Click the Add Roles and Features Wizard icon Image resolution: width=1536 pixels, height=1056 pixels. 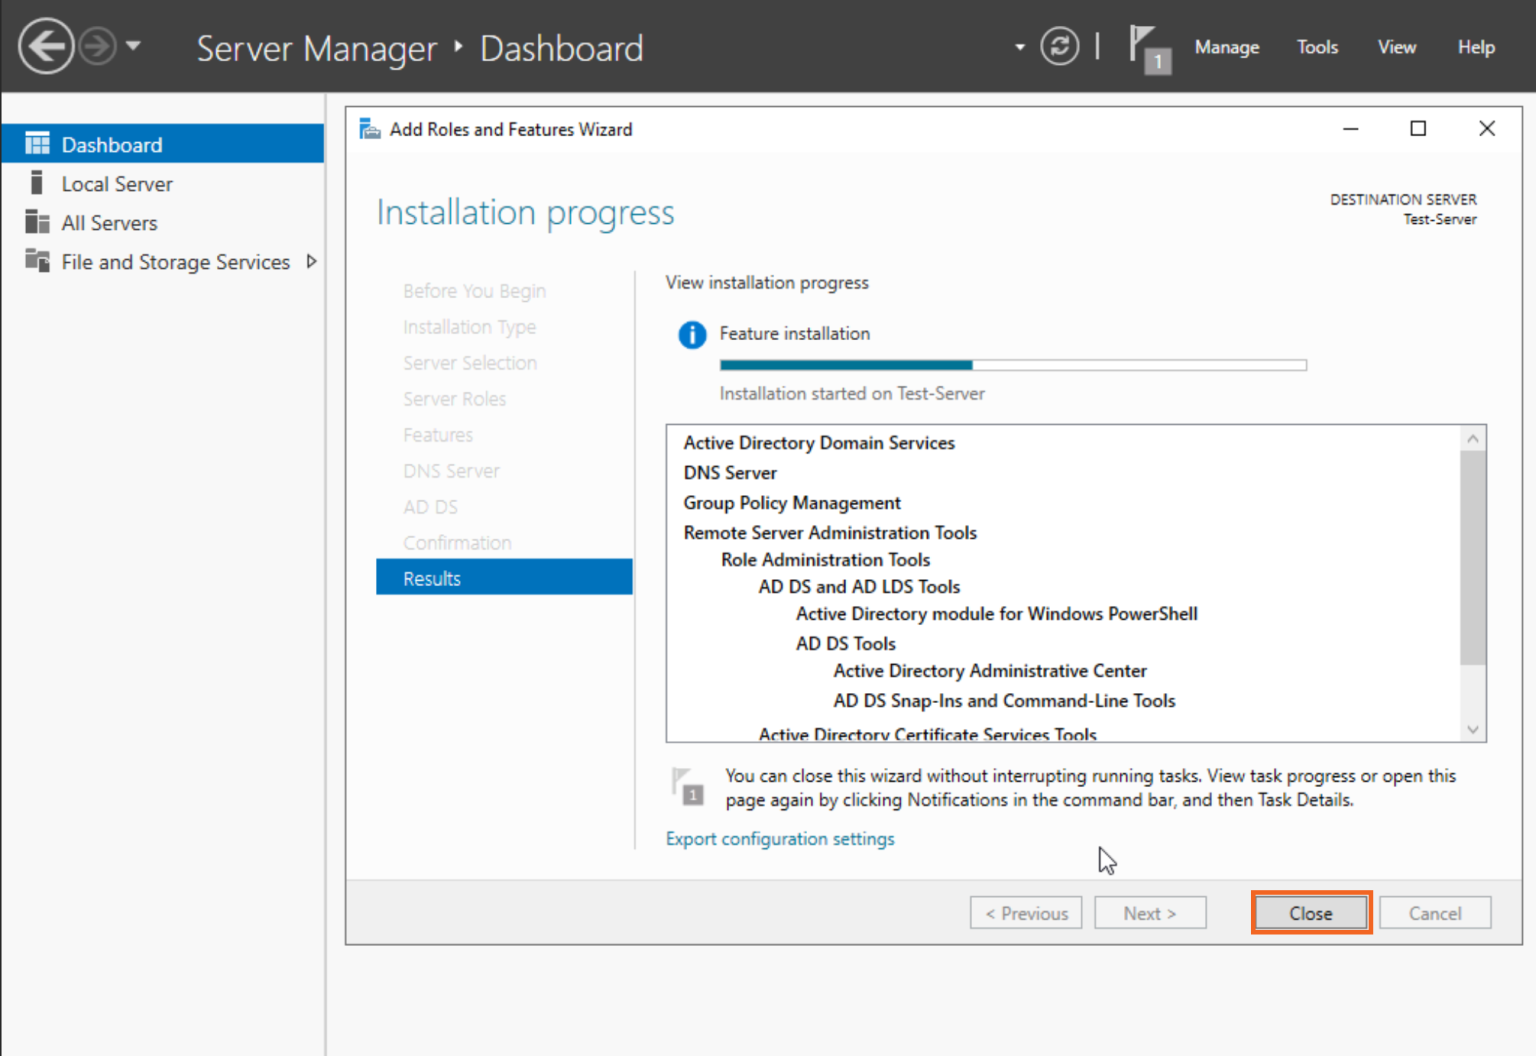point(369,128)
